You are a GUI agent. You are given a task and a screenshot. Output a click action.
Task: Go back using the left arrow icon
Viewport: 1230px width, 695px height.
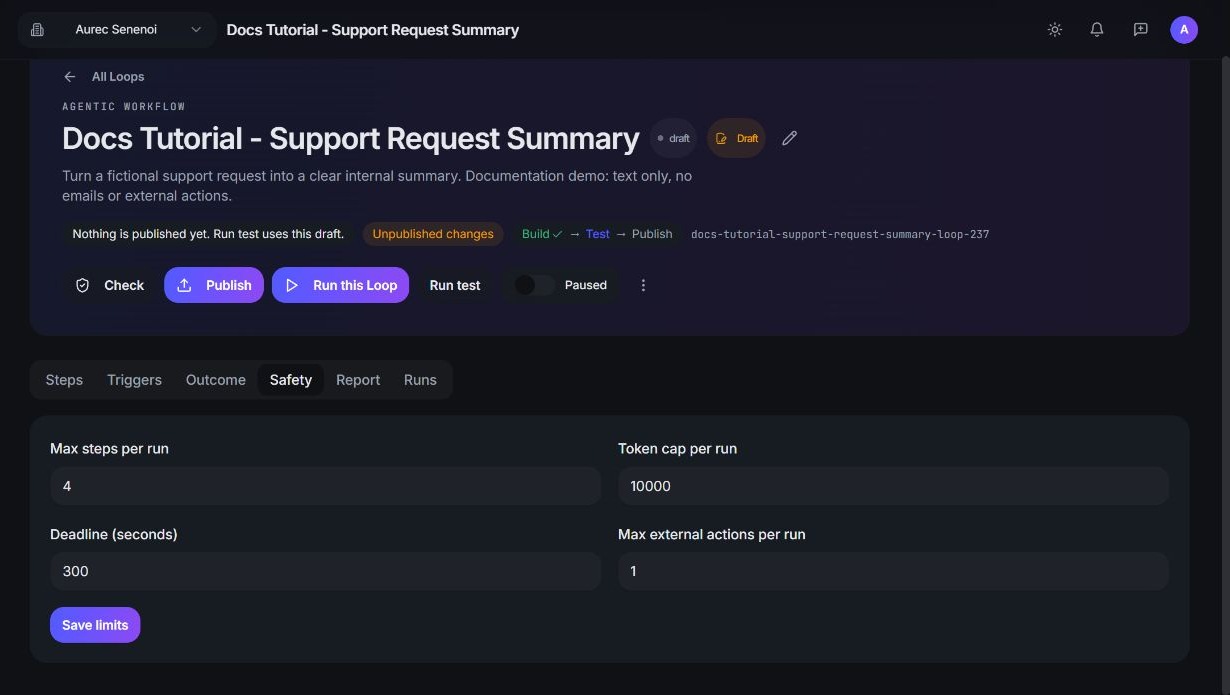[70, 77]
